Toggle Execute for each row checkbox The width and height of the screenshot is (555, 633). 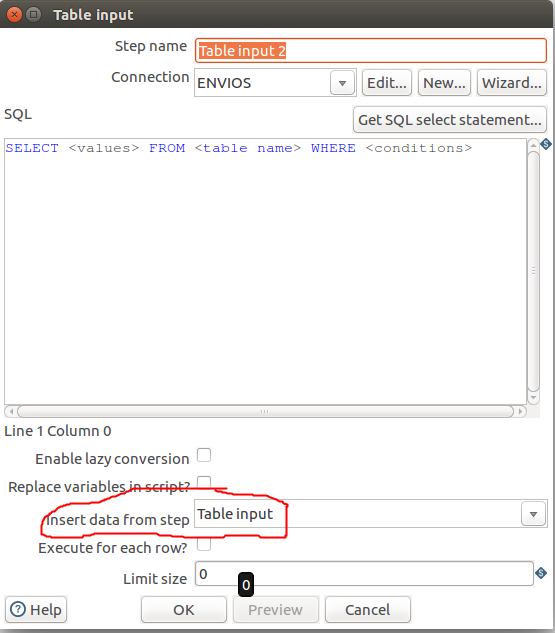pos(204,544)
